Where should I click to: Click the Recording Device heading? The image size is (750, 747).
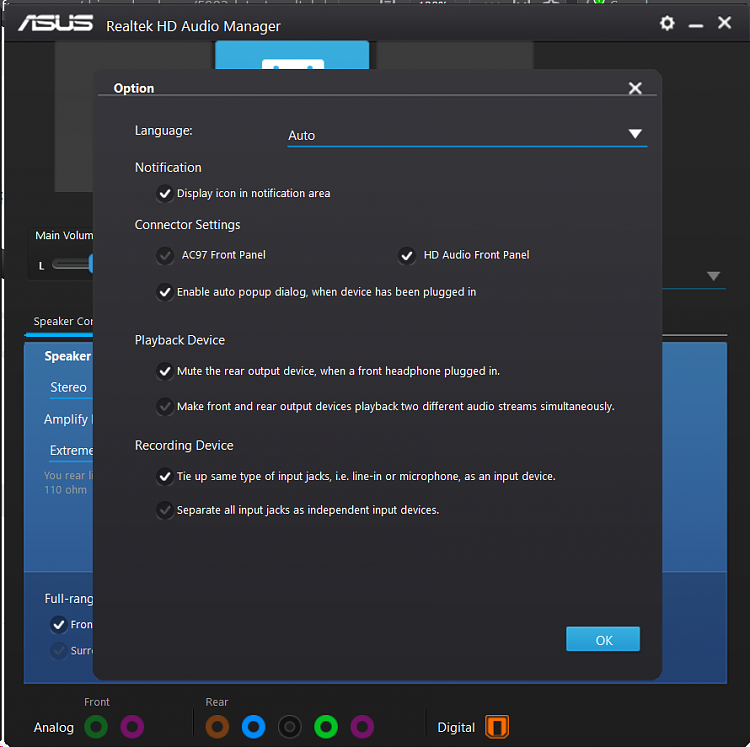point(184,445)
